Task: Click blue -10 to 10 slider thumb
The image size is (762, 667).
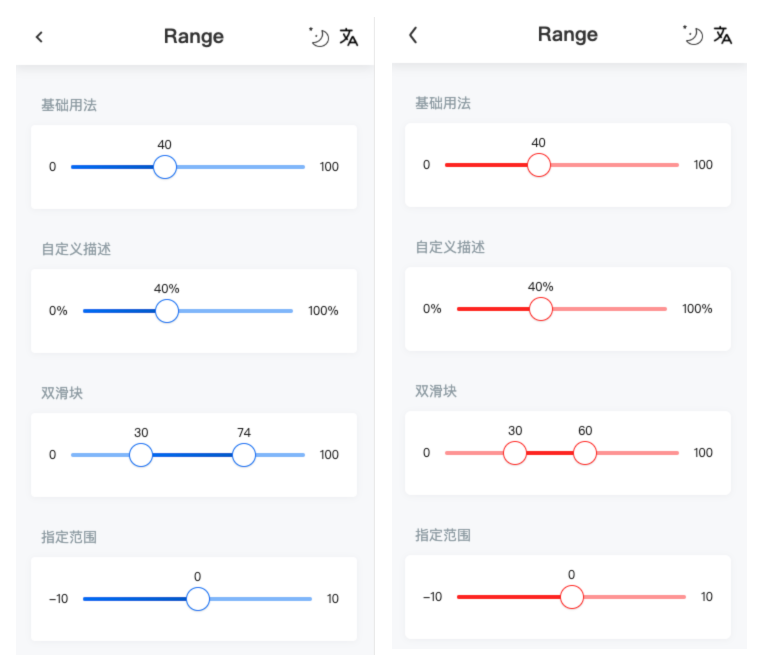Action: [198, 599]
